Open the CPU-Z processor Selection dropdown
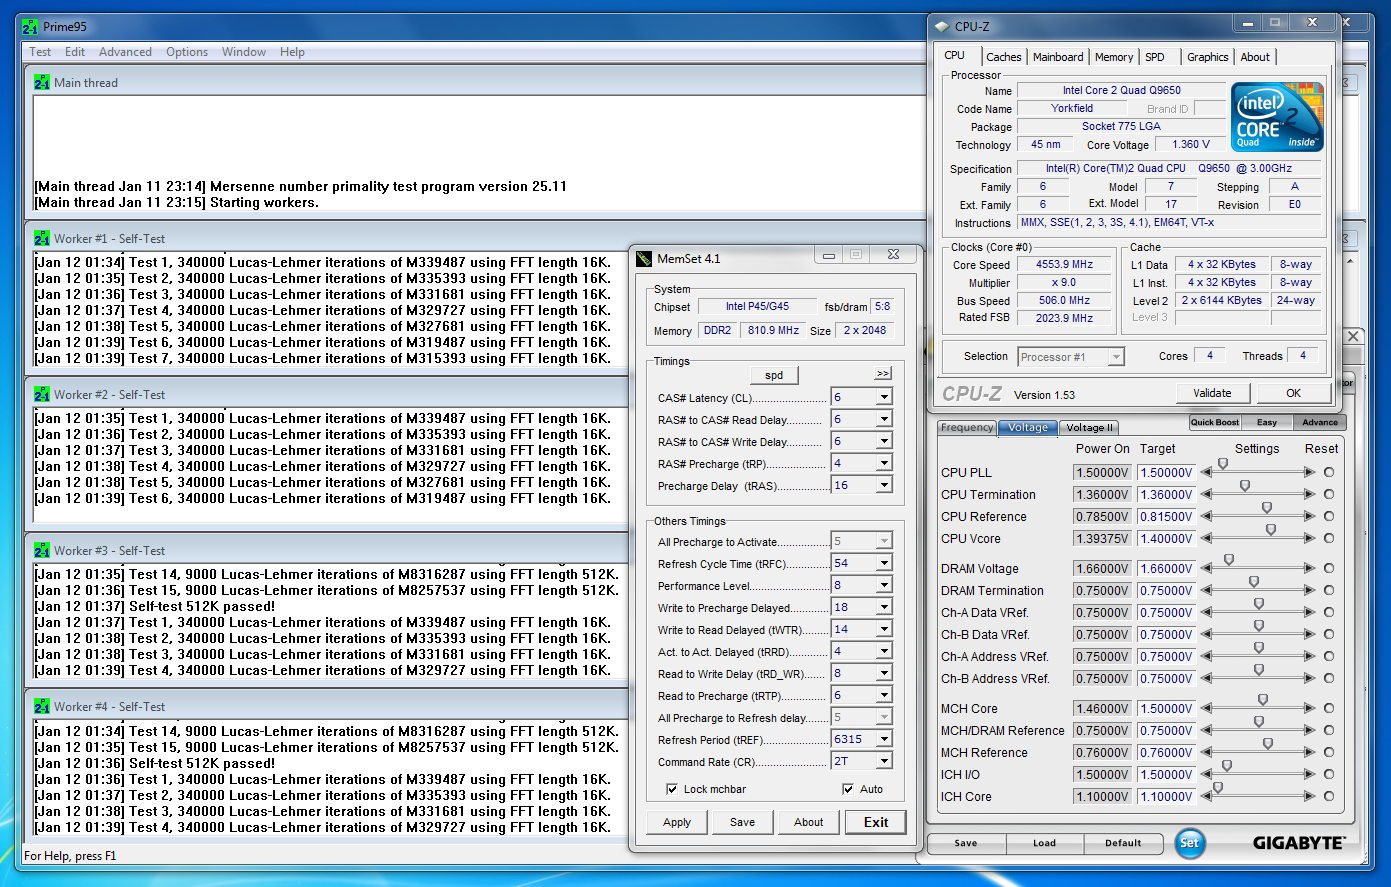The image size is (1391, 887). tap(1117, 357)
